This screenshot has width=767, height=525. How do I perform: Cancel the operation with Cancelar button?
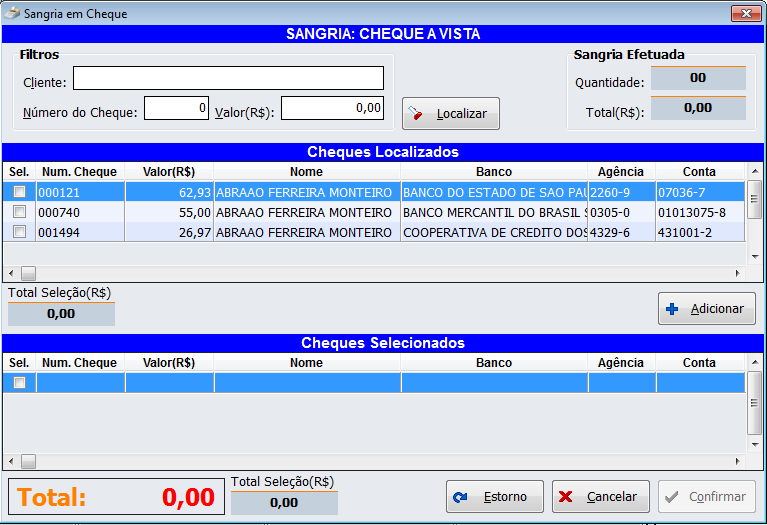(x=600, y=497)
